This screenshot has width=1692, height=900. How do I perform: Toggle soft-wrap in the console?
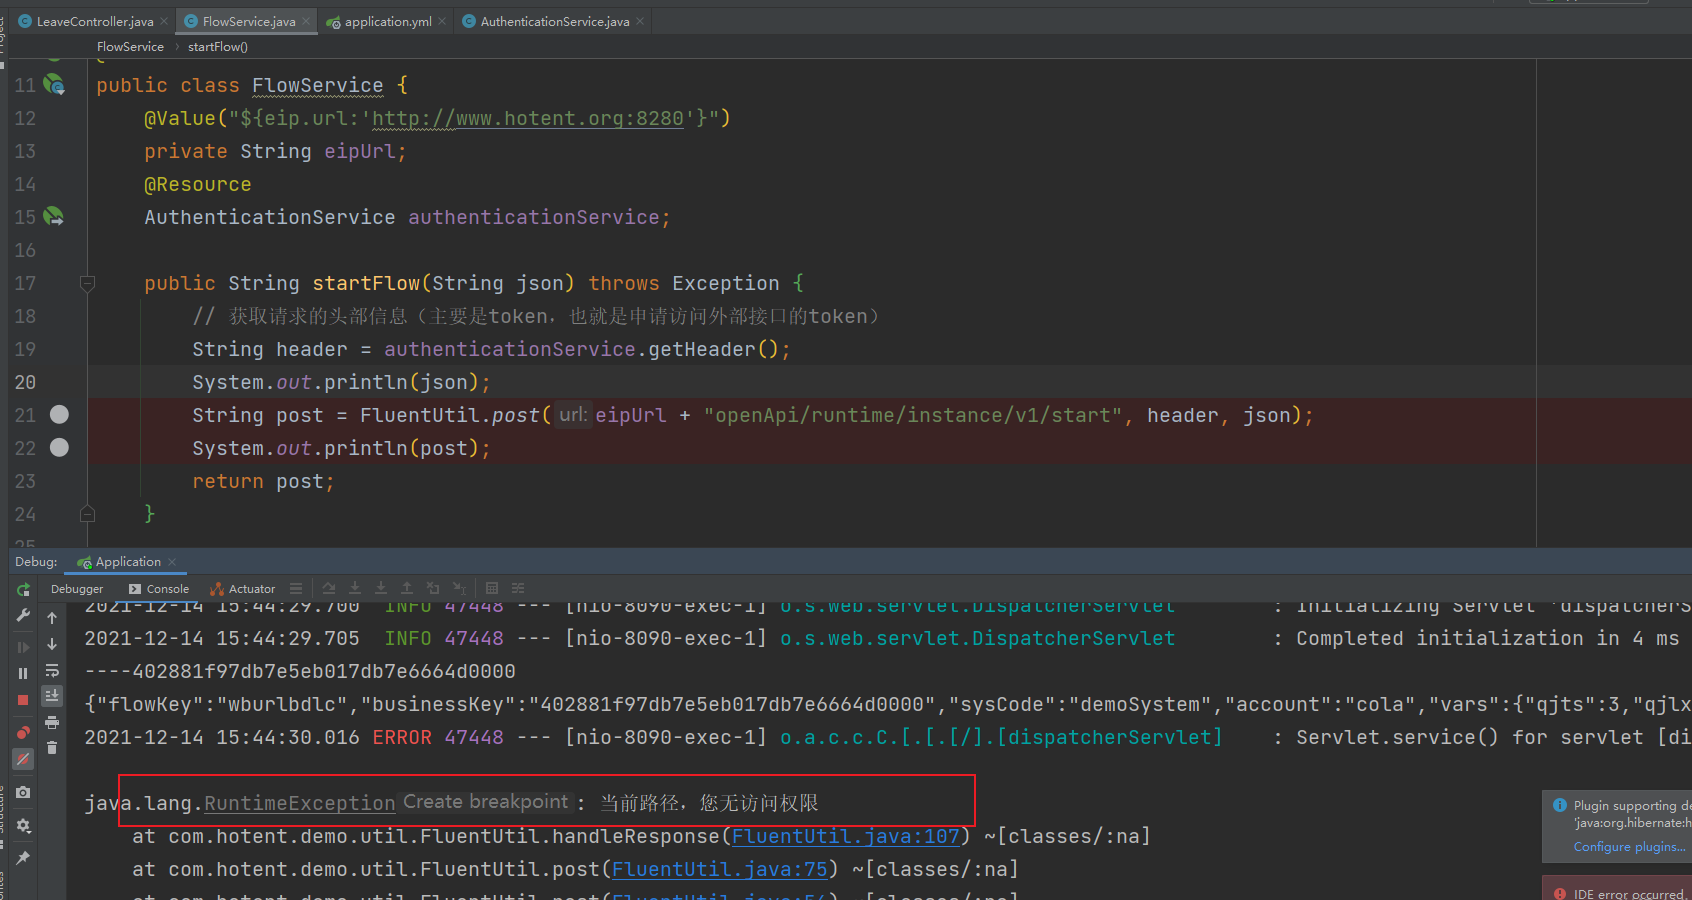pyautogui.click(x=52, y=670)
